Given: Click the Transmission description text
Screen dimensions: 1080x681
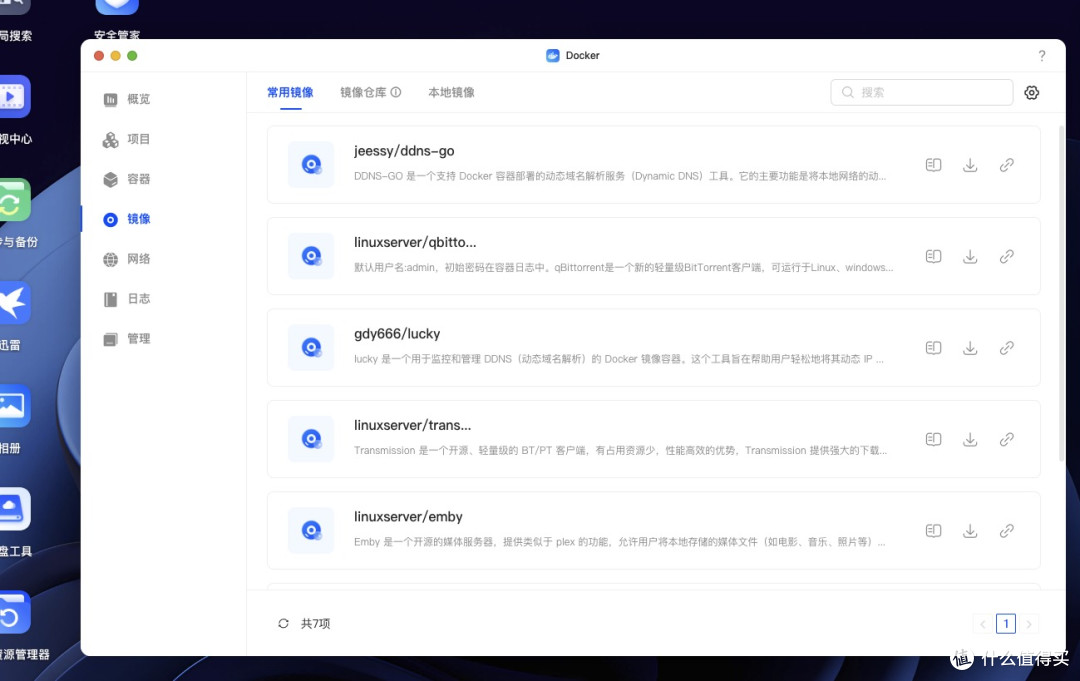Looking at the screenshot, I should (621, 450).
